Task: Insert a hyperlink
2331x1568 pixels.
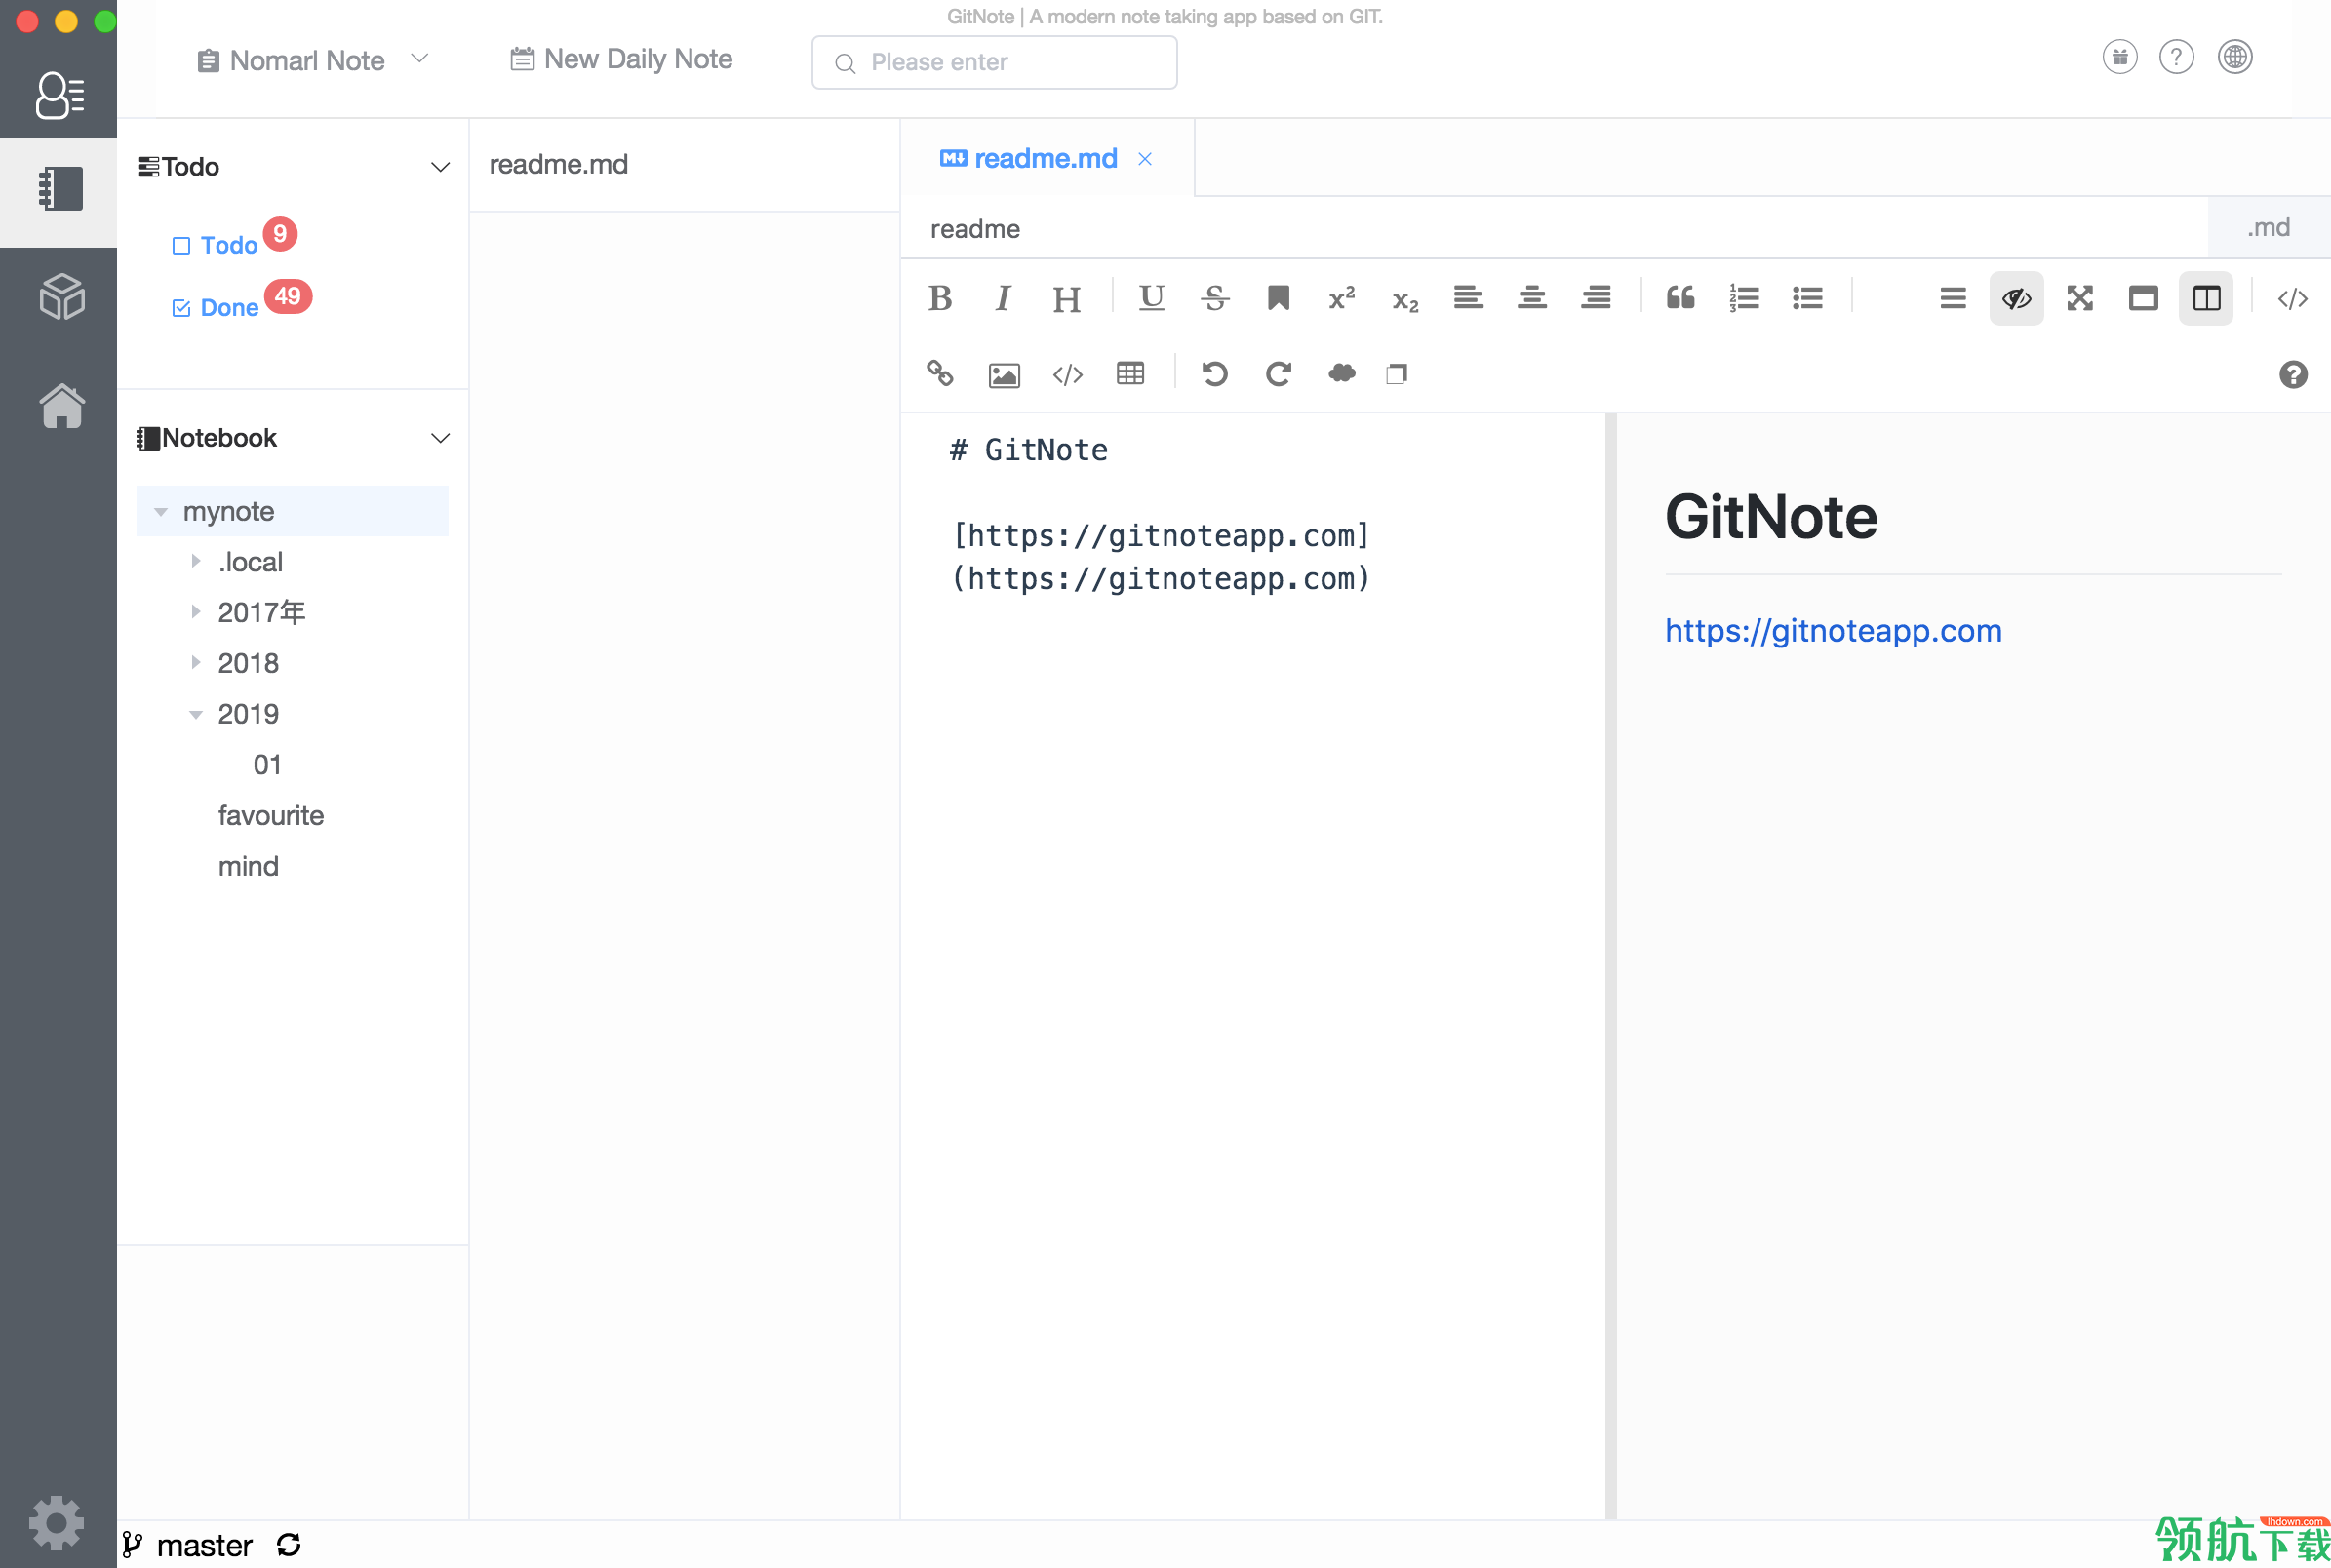Action: click(x=939, y=374)
